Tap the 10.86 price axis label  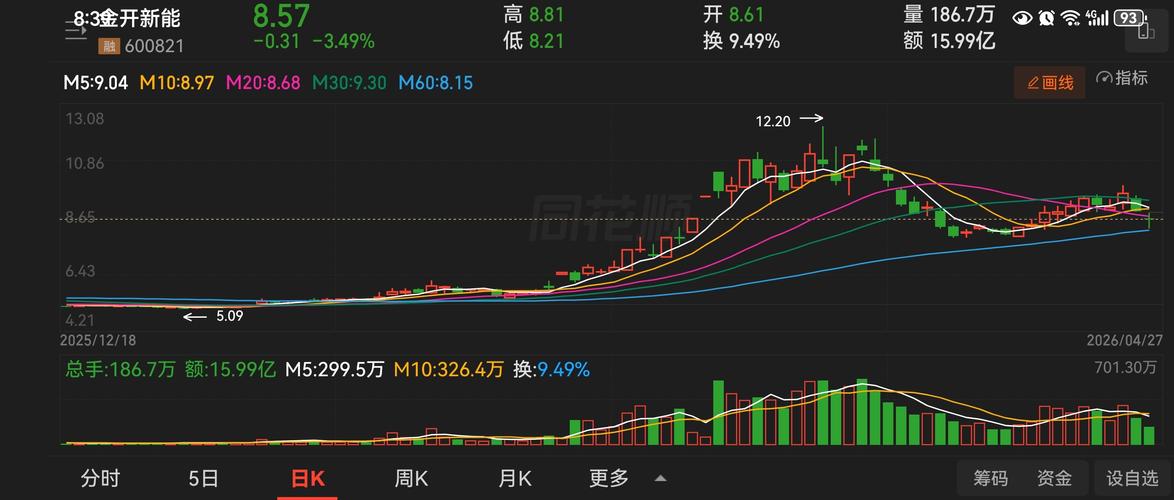[x=83, y=163]
